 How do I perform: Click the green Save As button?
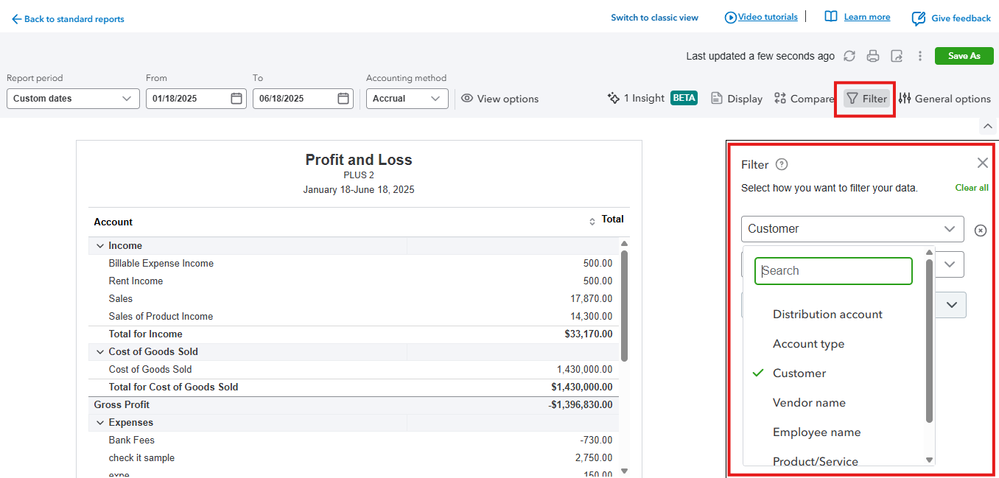pyautogui.click(x=964, y=56)
